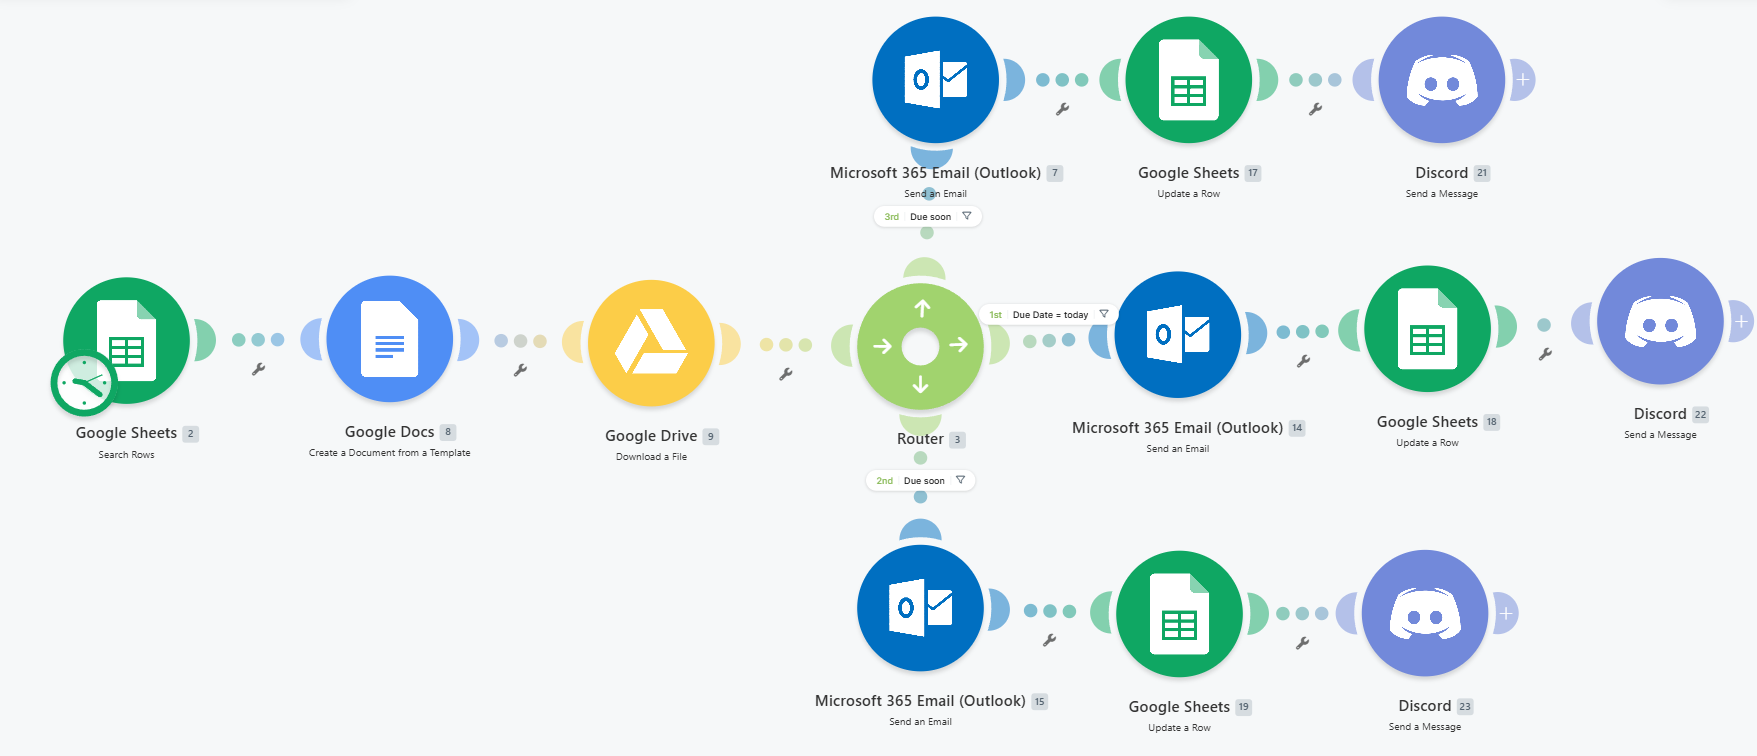Click funnel icon on Due Date = today filter

pyautogui.click(x=1104, y=314)
